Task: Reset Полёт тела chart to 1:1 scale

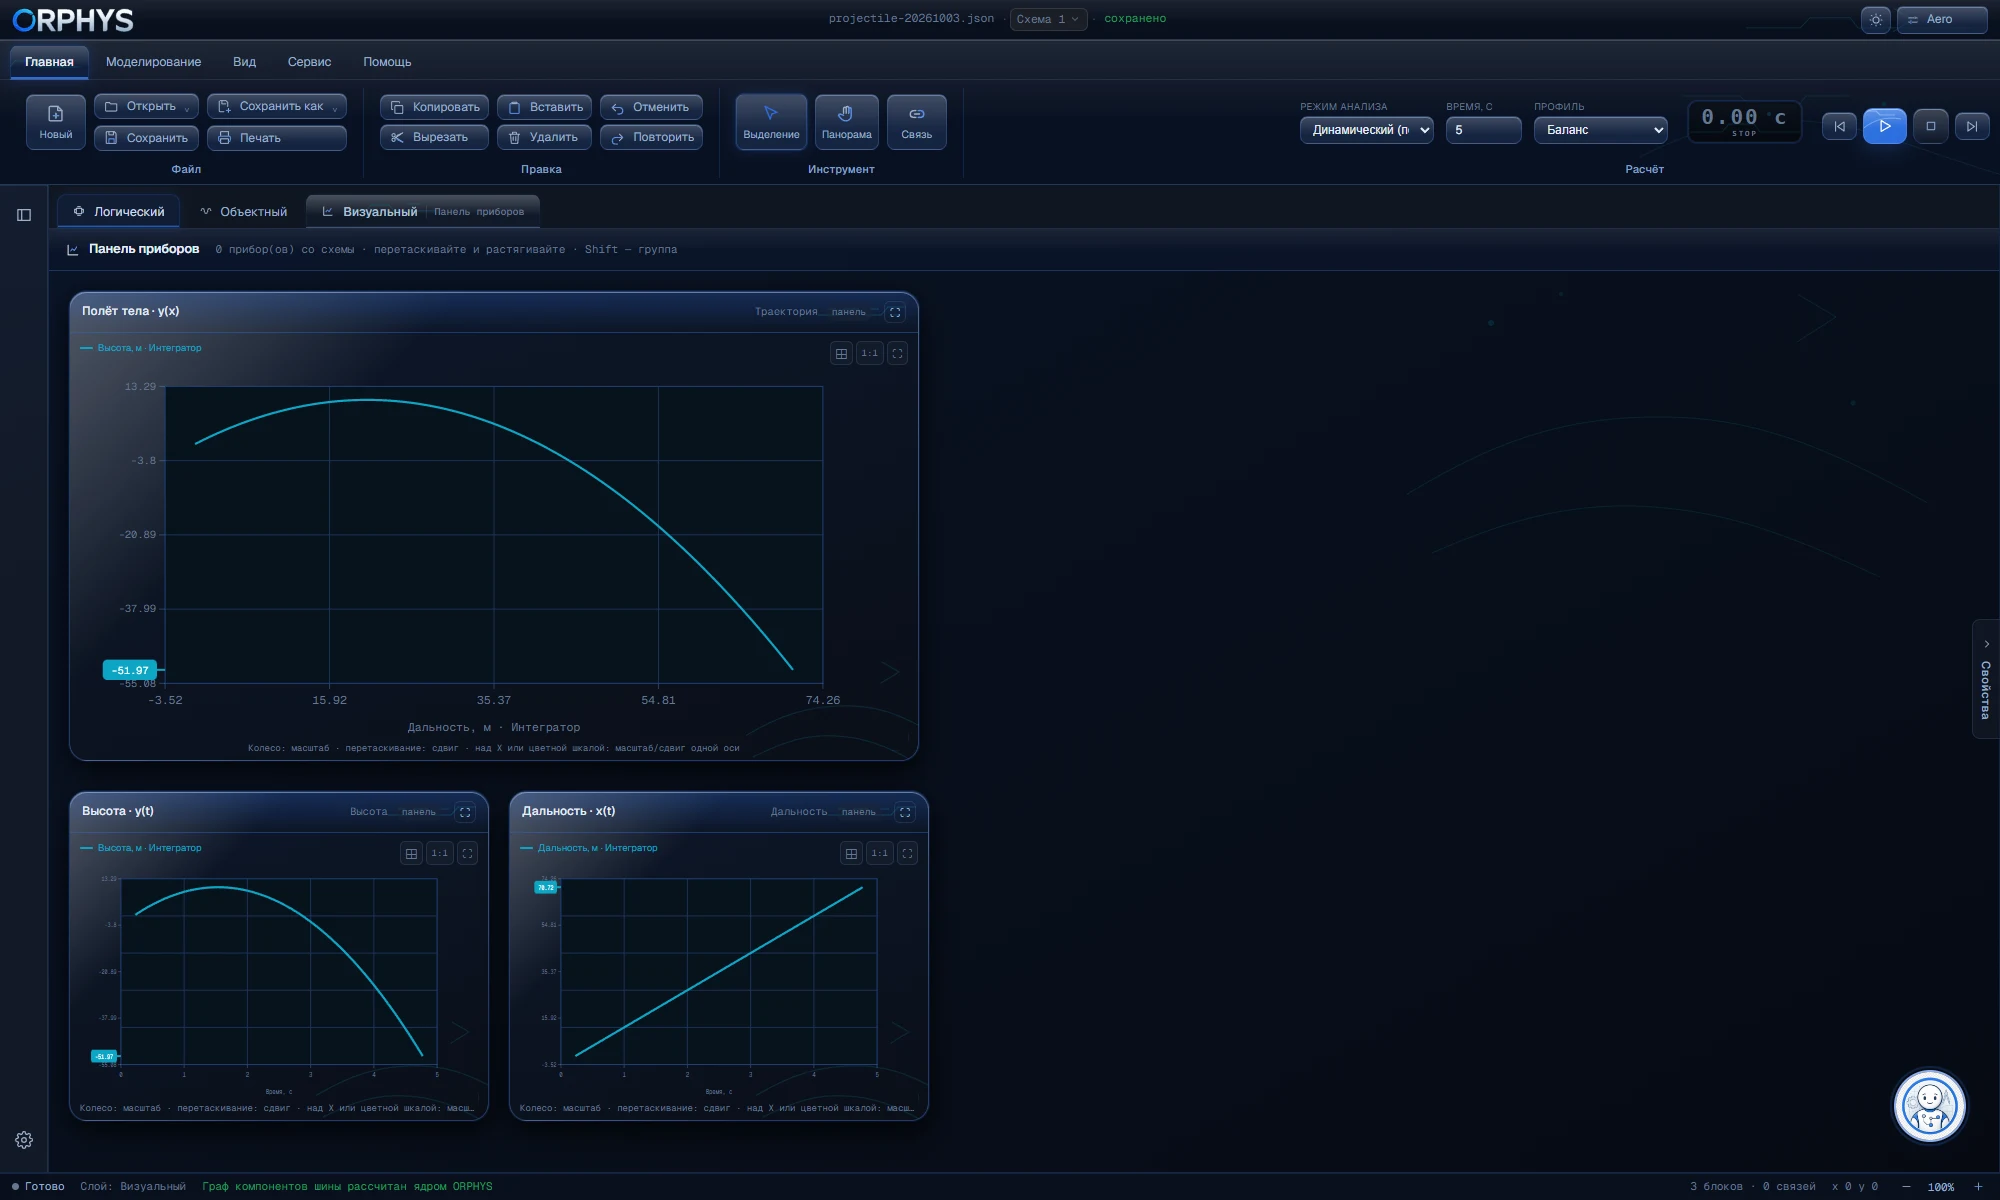Action: [870, 353]
